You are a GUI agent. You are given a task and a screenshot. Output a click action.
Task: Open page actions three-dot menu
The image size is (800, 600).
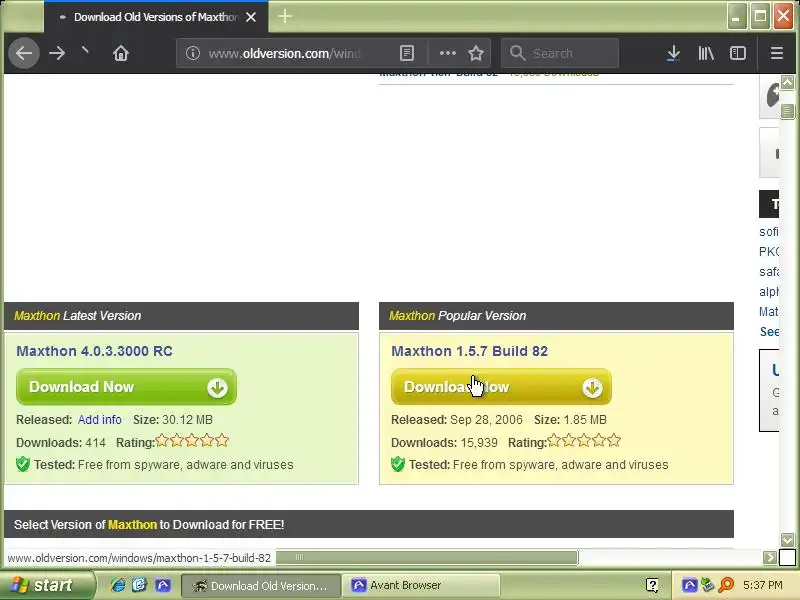(447, 53)
